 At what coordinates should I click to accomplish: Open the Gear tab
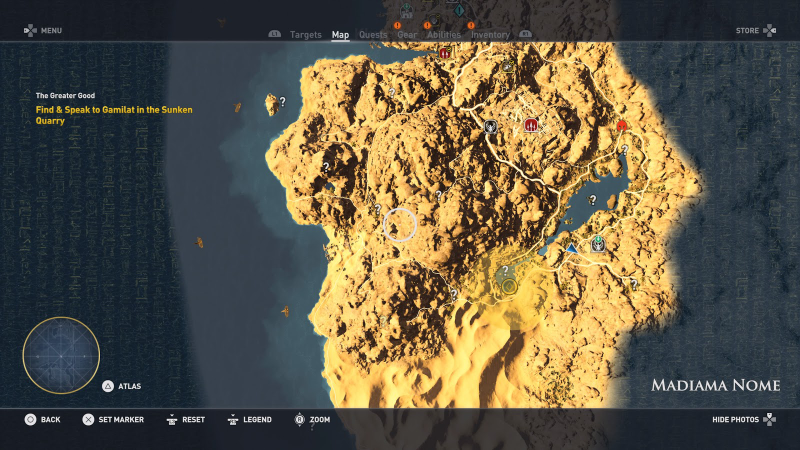pyautogui.click(x=407, y=35)
